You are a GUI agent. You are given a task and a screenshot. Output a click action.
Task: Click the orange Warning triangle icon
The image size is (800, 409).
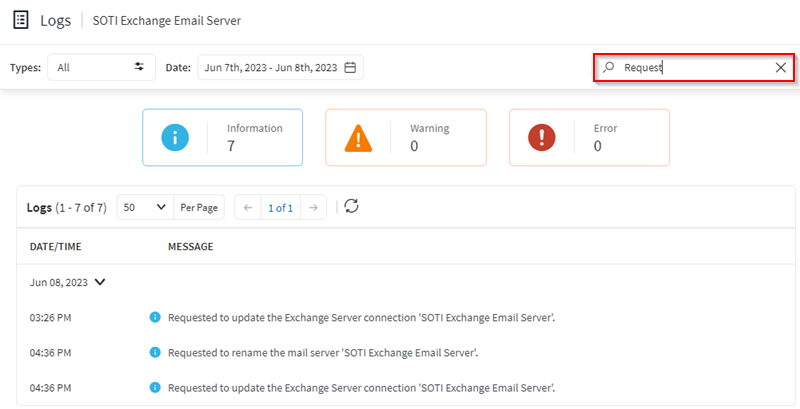358,138
